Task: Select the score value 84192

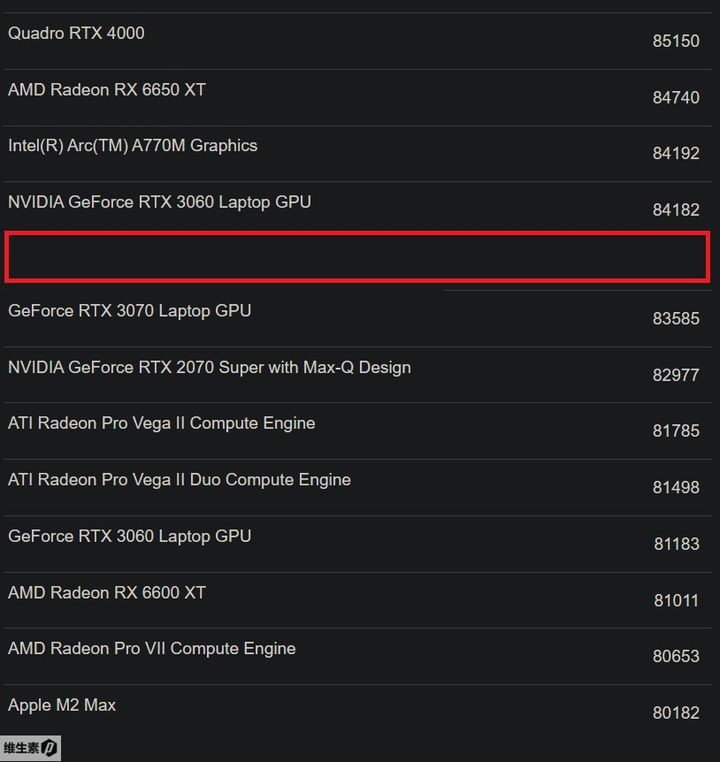Action: pyautogui.click(x=676, y=154)
